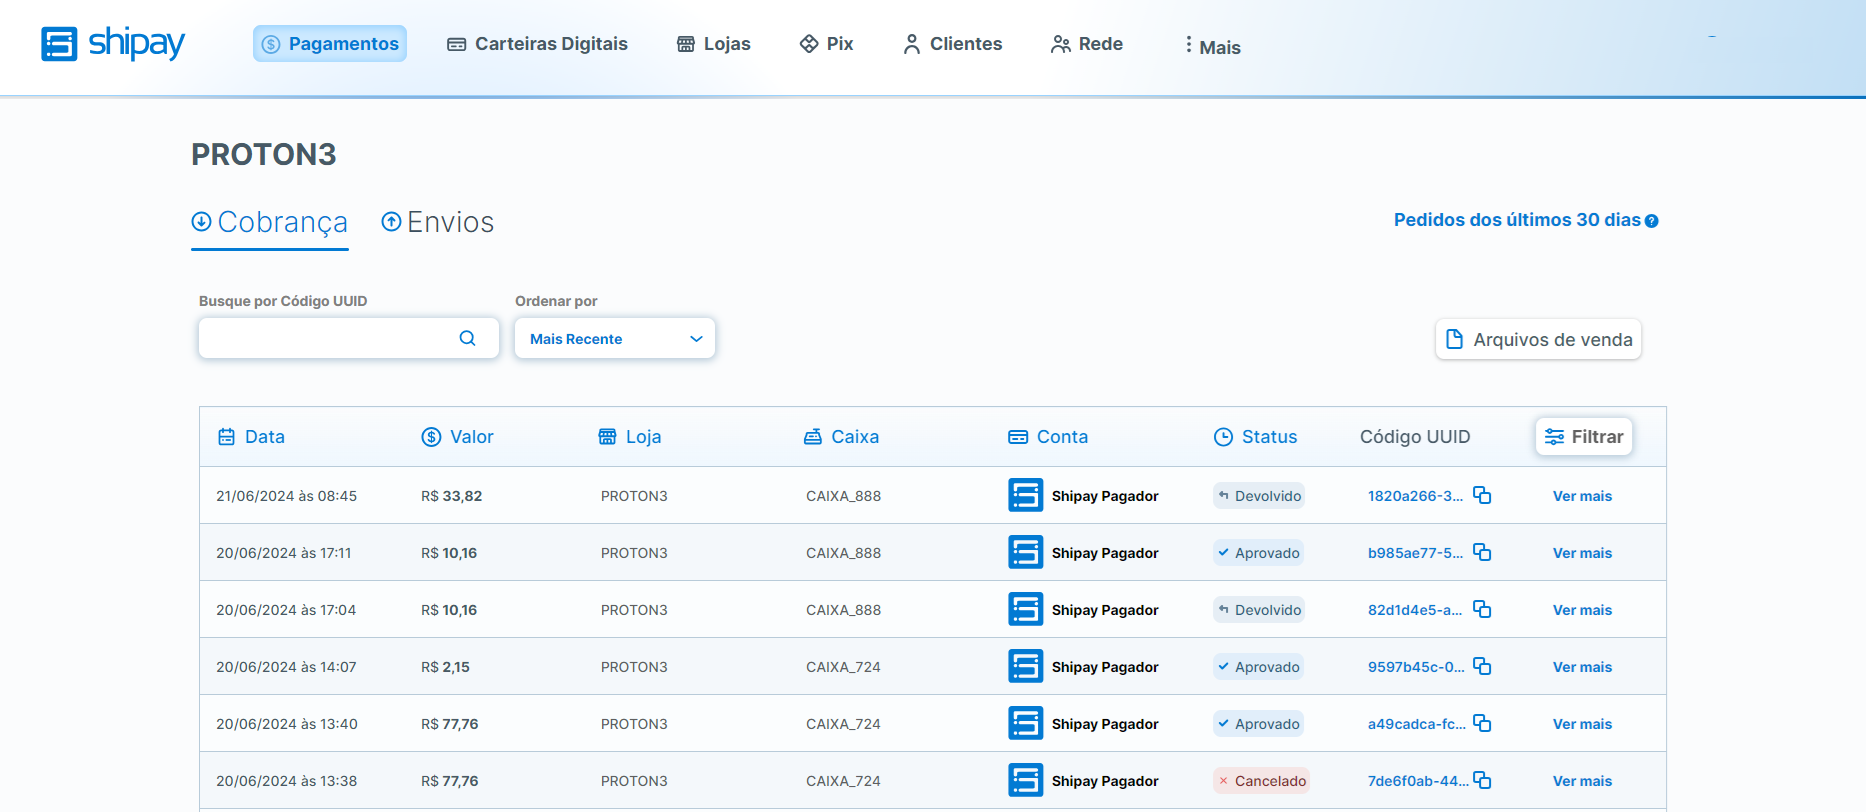Open the Pagamentos menu
Screen dimensions: 1866x812
pos(330,44)
